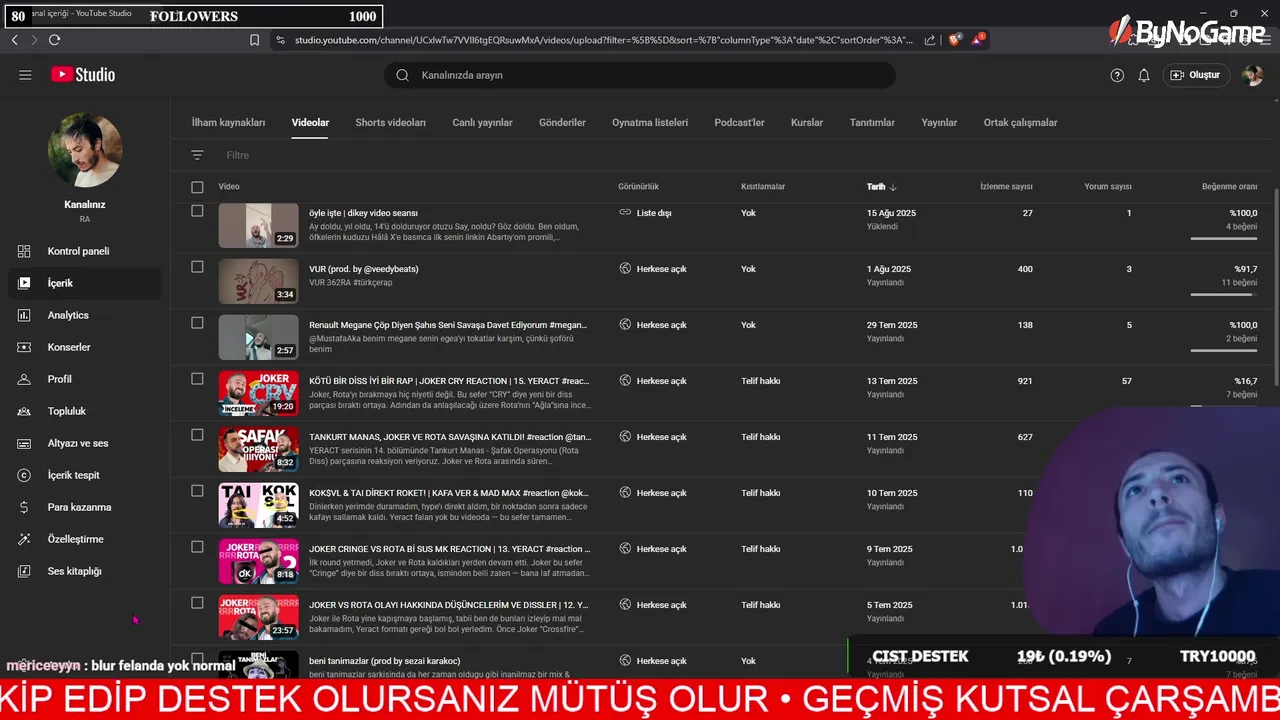Open the help question mark icon
This screenshot has width=1280, height=720.
(1117, 75)
